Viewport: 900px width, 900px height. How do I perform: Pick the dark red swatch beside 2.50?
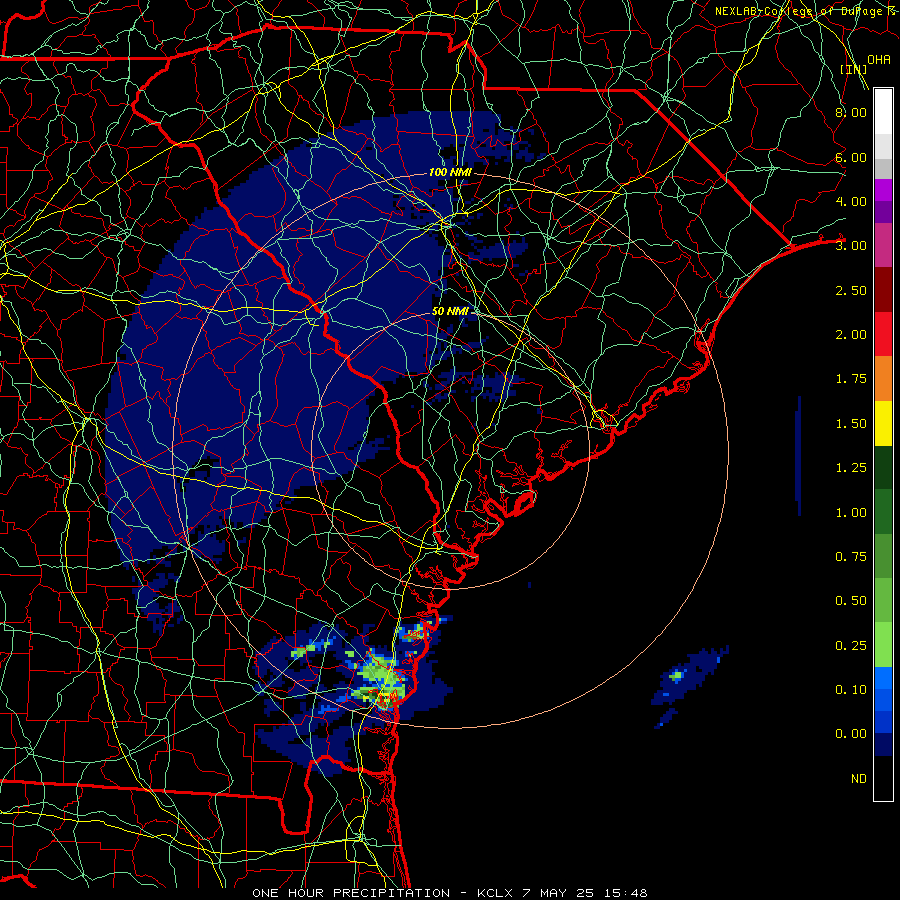coord(883,290)
